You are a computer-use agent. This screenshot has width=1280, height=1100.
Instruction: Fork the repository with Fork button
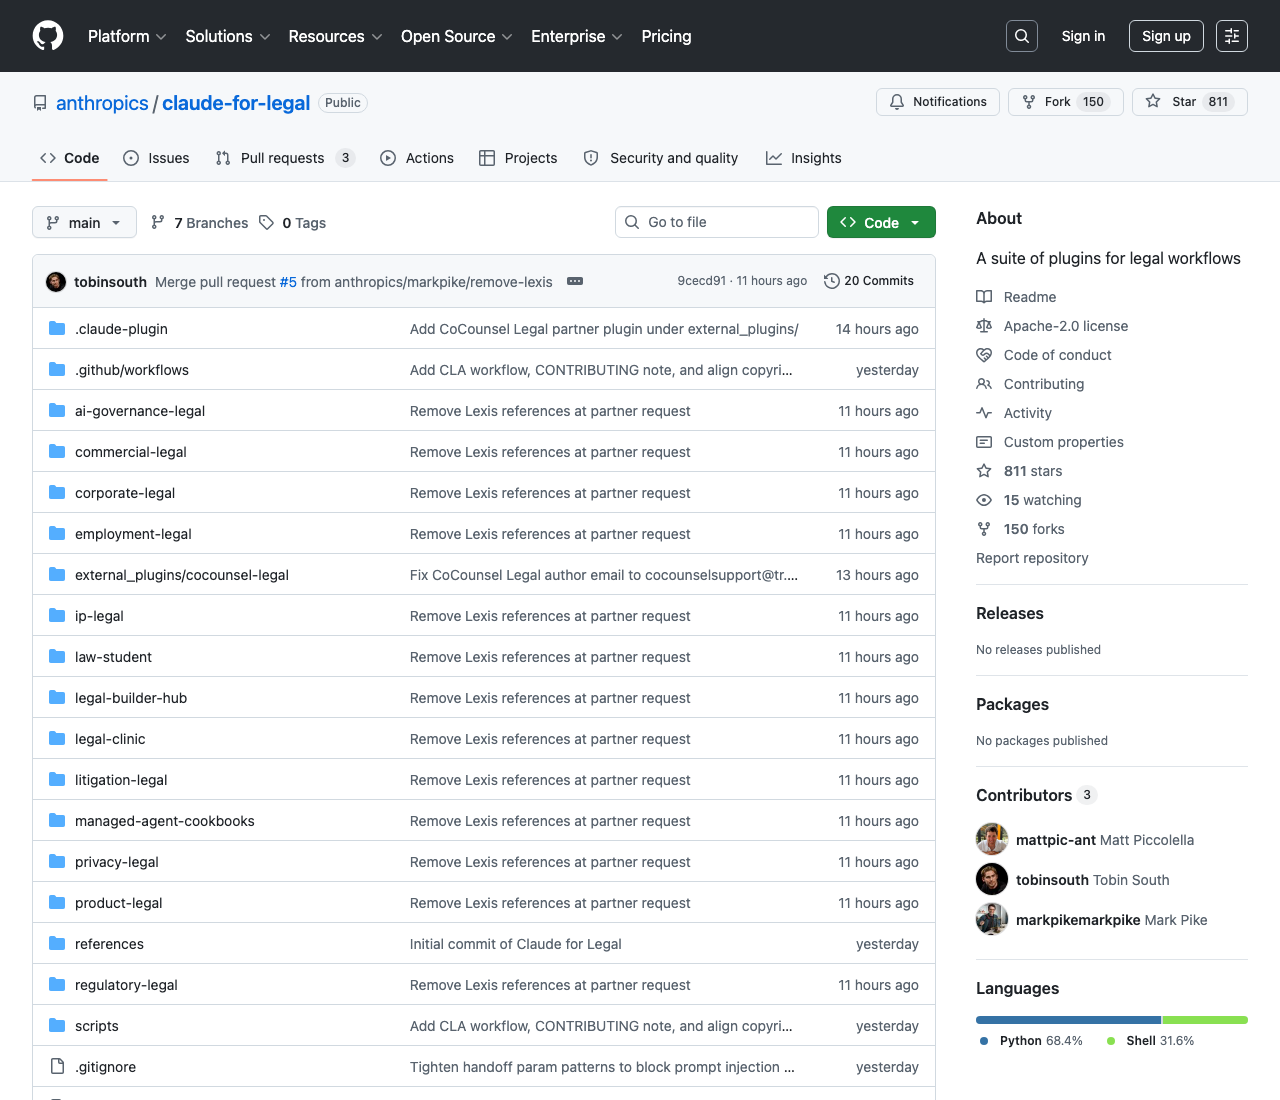point(1066,102)
